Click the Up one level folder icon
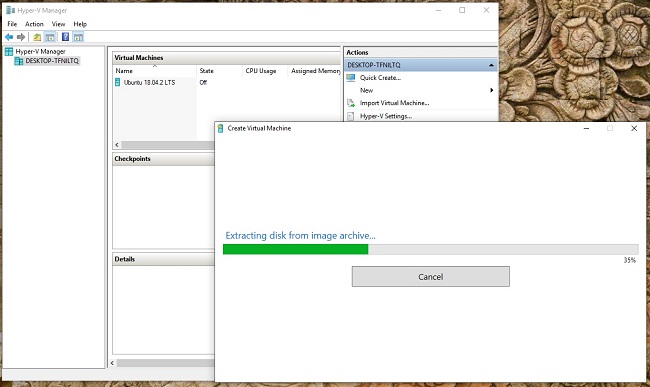This screenshot has width=650, height=387. [37, 37]
